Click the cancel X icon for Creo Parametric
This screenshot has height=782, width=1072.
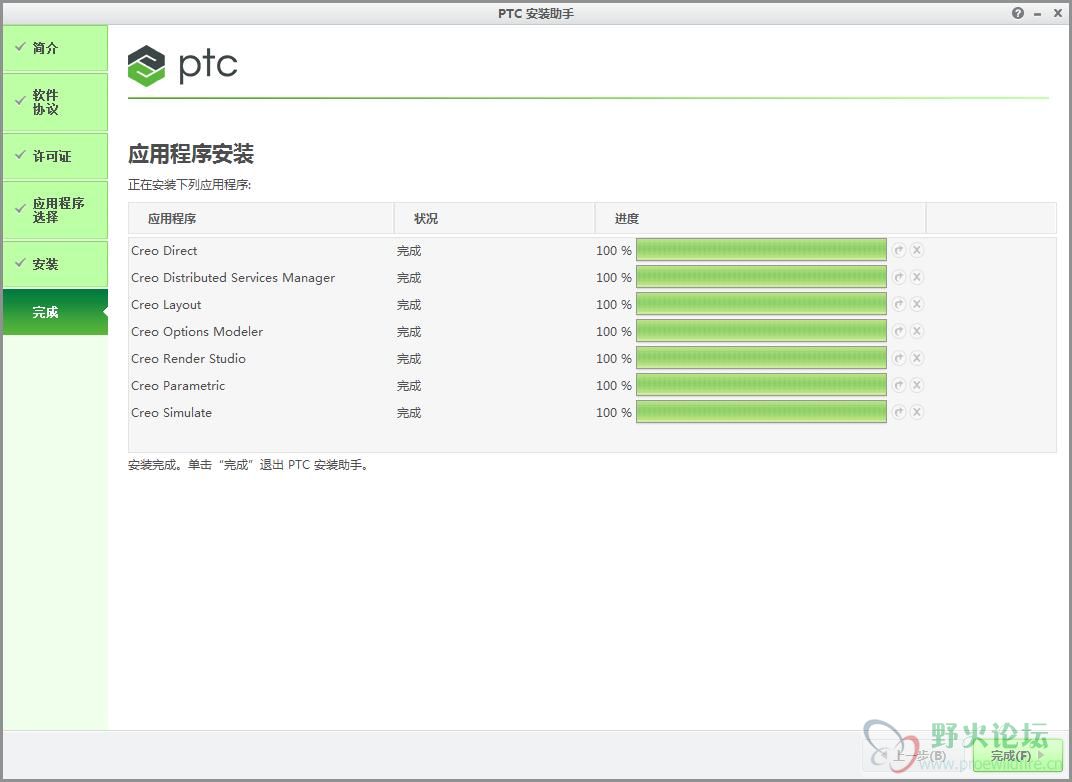click(917, 385)
